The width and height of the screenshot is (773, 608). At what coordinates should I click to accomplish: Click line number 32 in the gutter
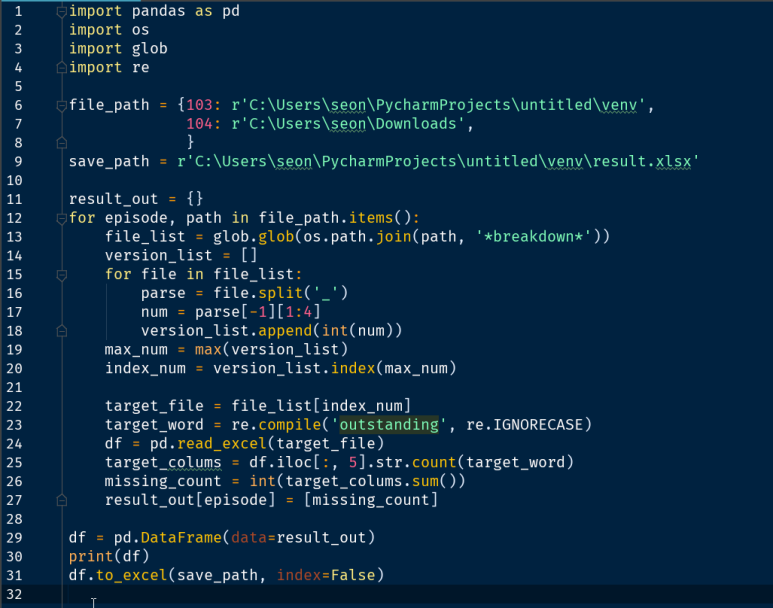click(14, 595)
